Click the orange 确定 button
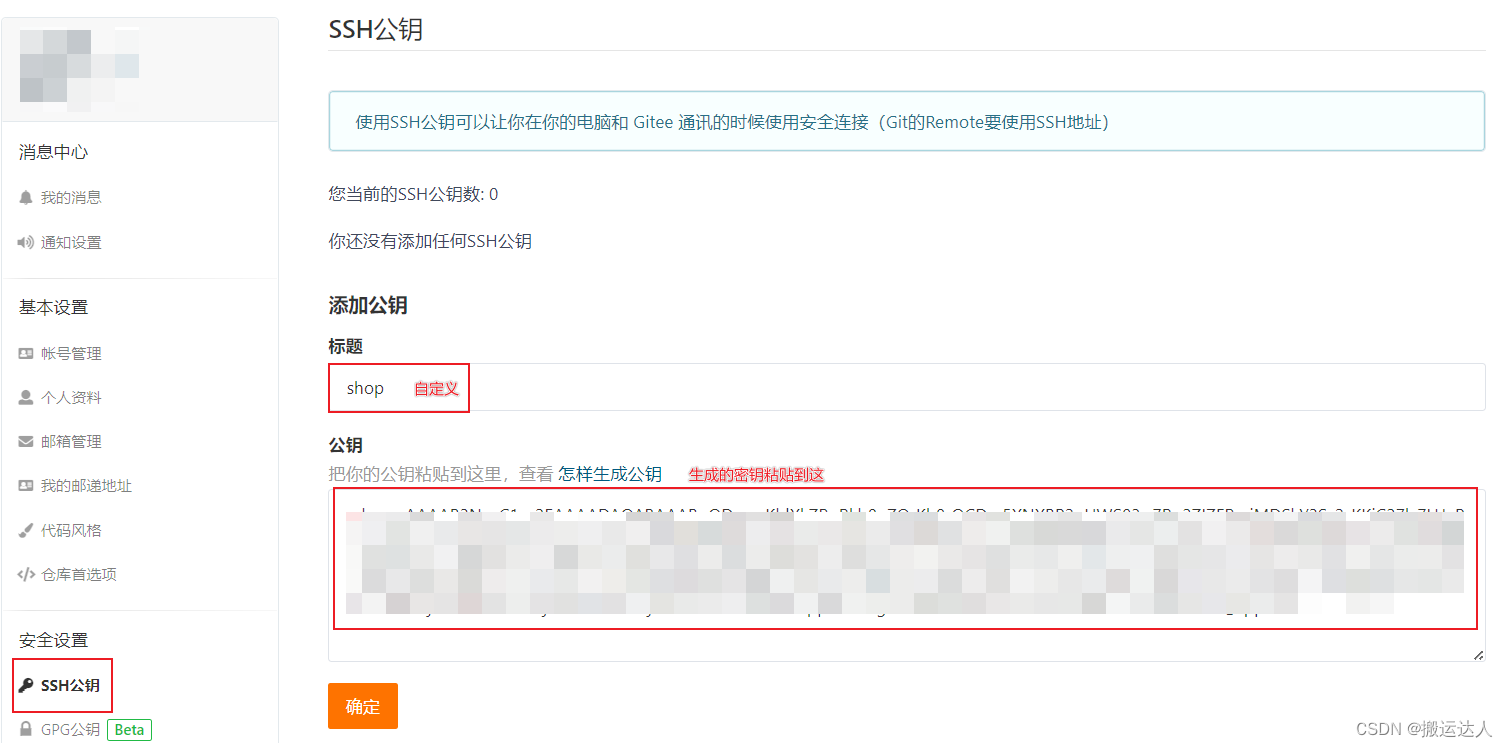1508x747 pixels. click(363, 706)
